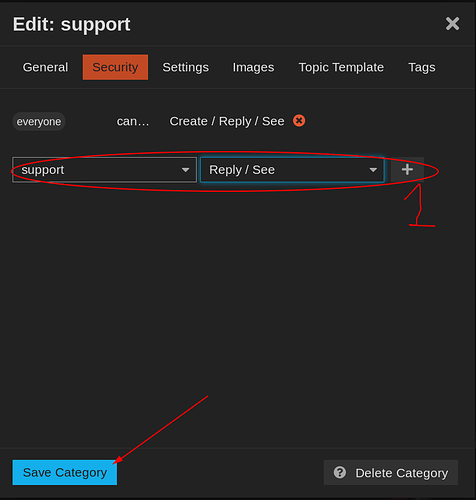Show the Topic Template tab

coord(341,67)
